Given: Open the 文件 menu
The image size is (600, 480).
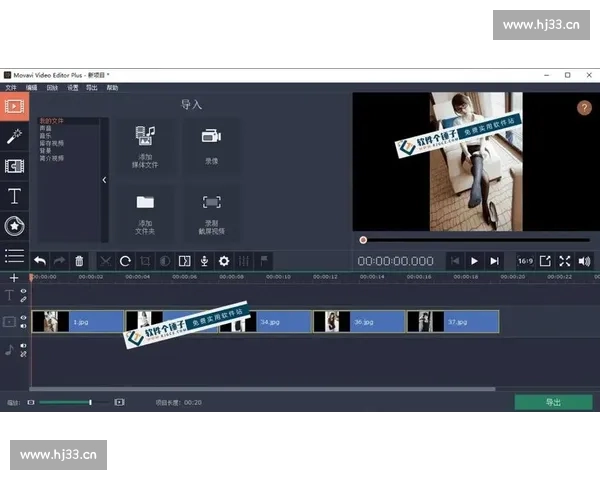Looking at the screenshot, I should click(x=10, y=88).
